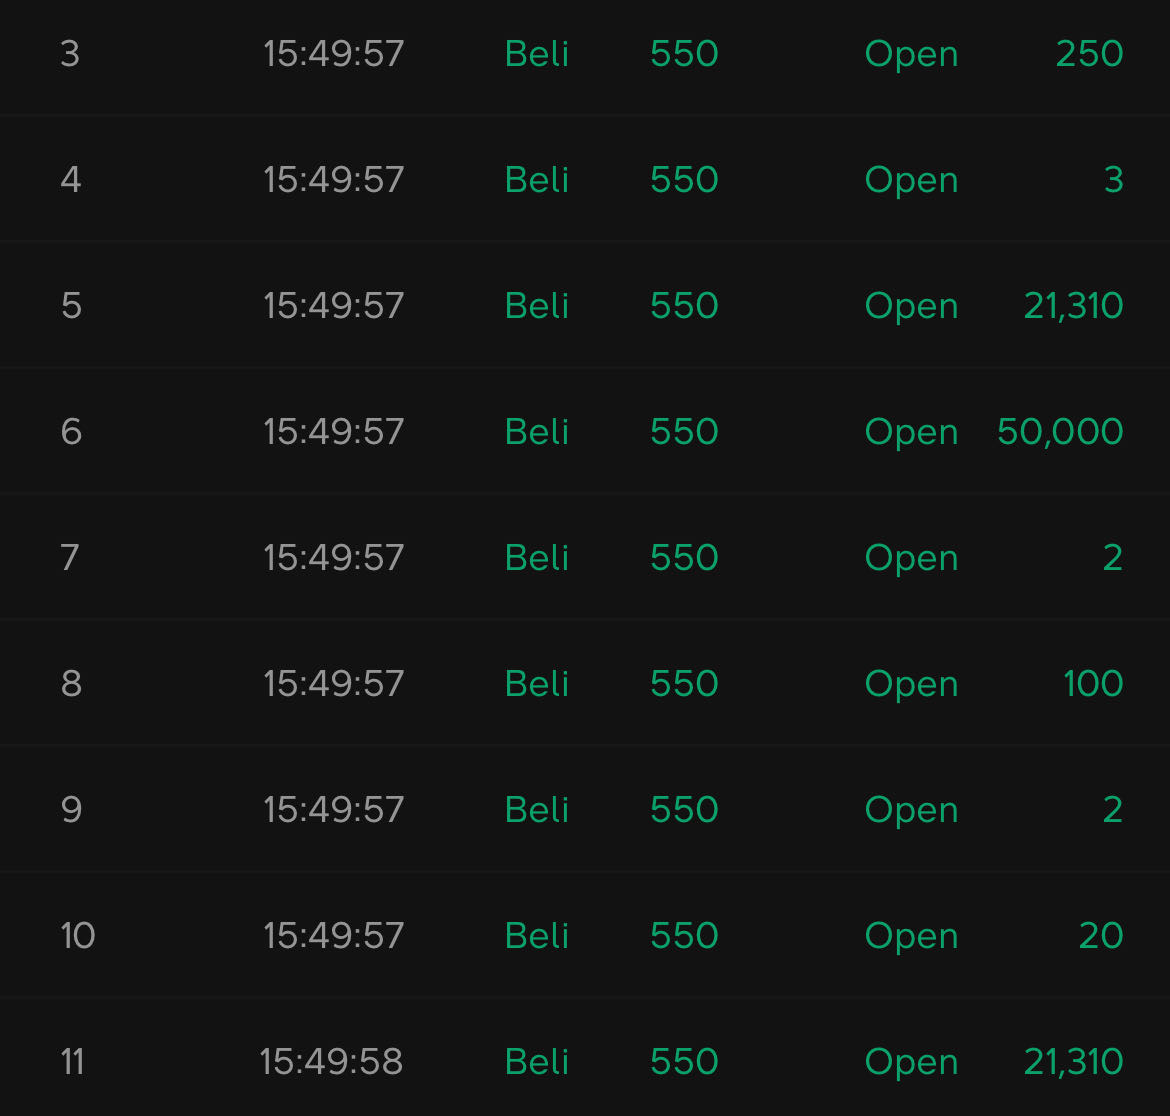The height and width of the screenshot is (1116, 1170).
Task: Select the timestamp in row 5
Action: pos(333,306)
